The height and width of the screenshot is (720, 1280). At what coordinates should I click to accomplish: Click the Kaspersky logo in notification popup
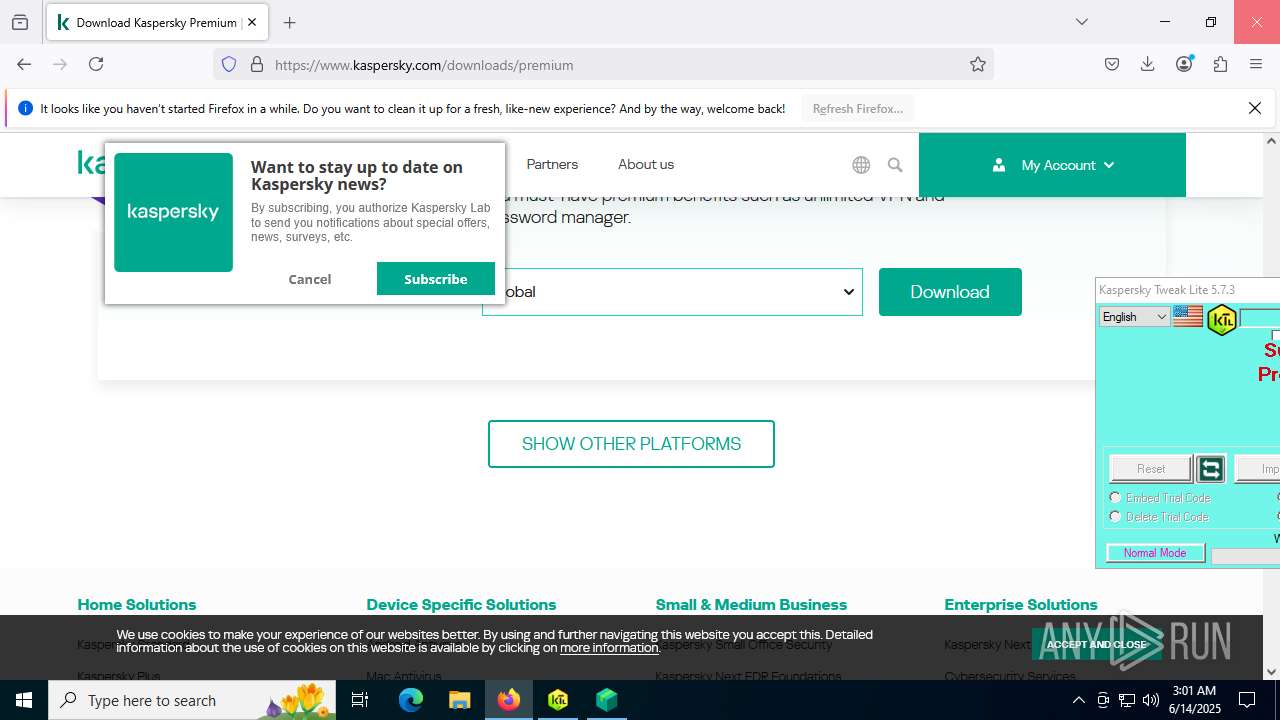pos(173,212)
